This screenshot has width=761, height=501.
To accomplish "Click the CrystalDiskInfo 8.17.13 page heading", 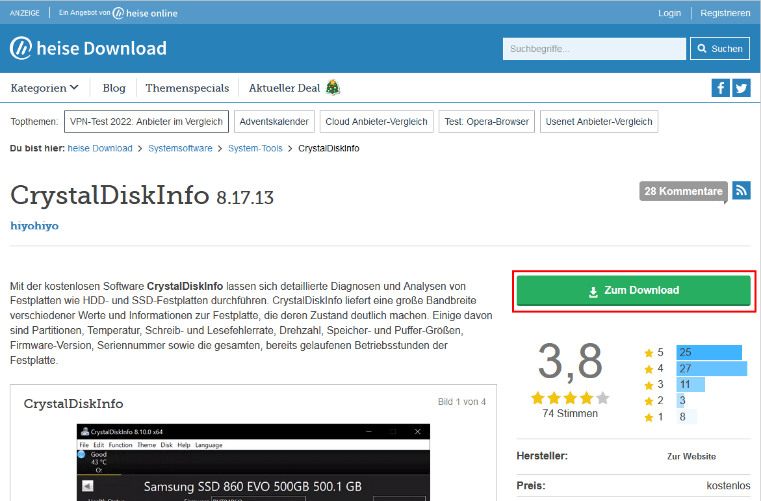I will pos(142,195).
